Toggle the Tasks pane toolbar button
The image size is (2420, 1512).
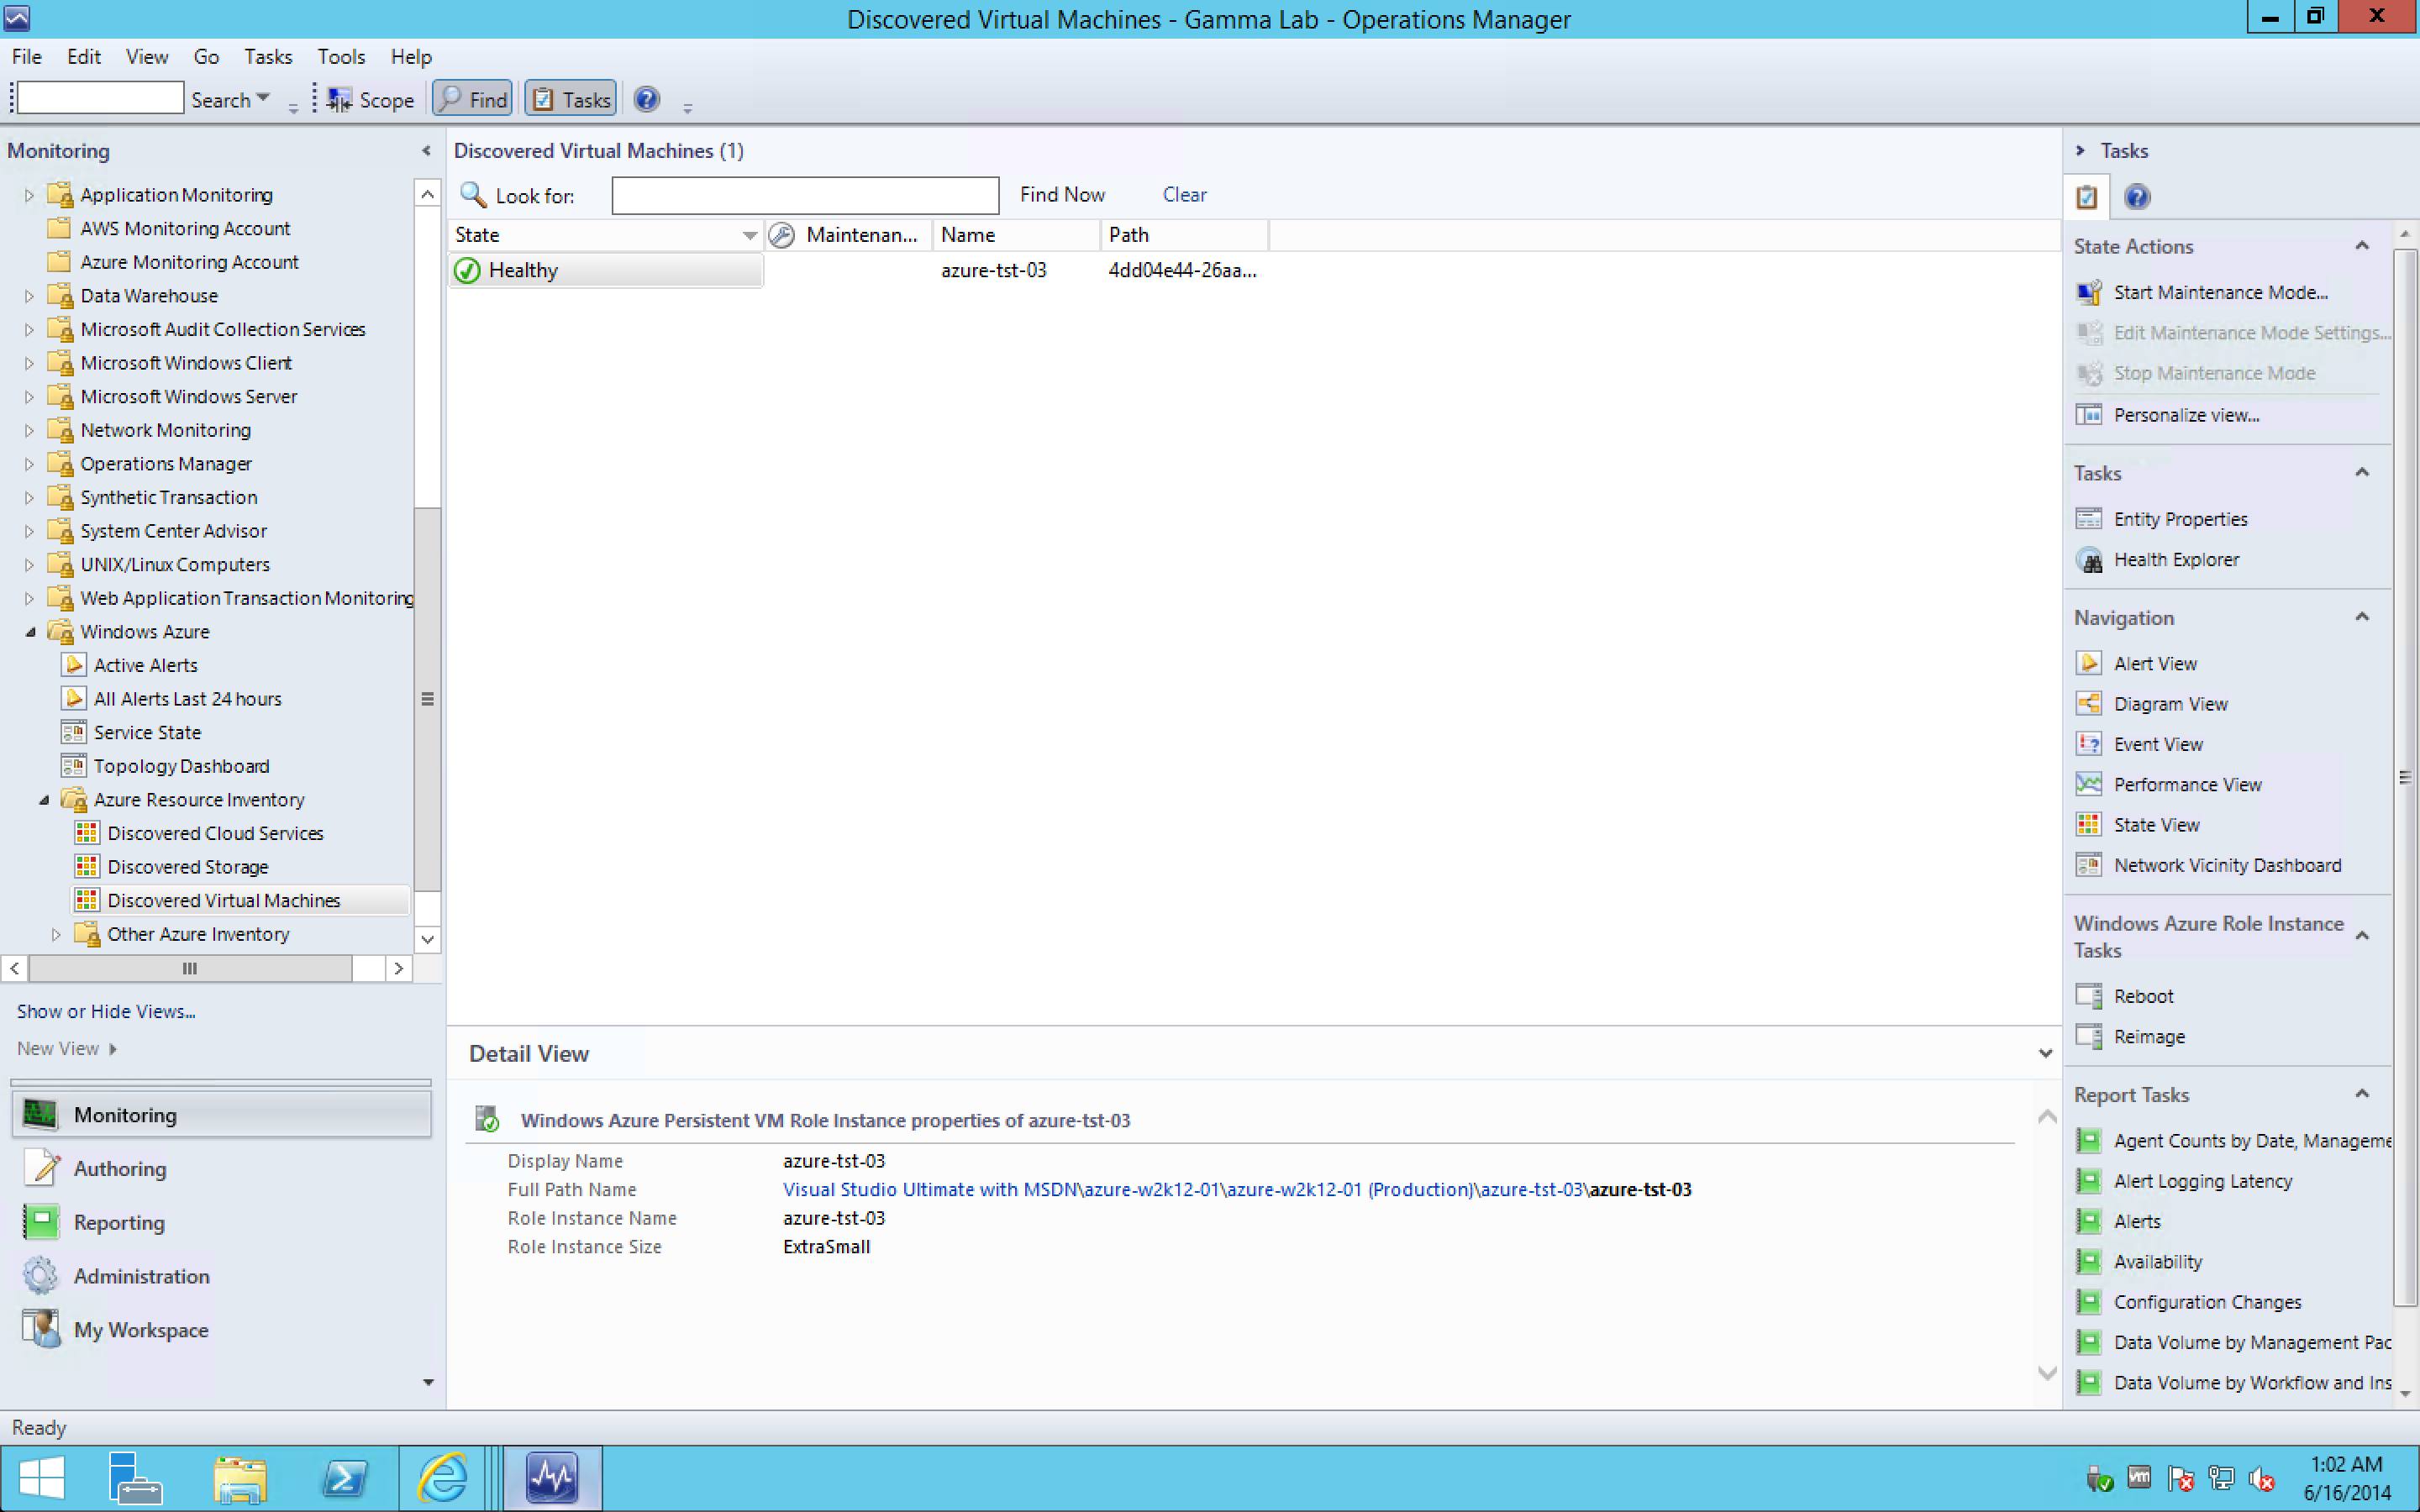(571, 99)
